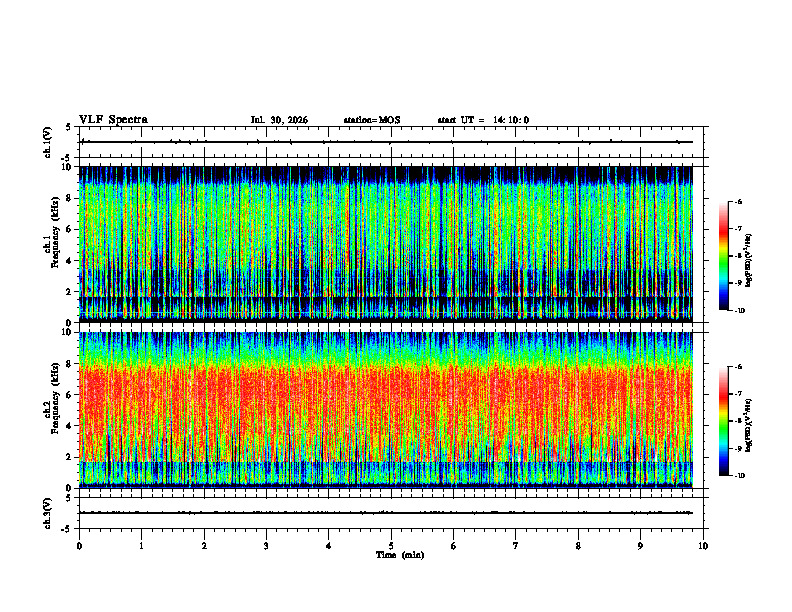Click the -6 tick on ch.2 colorbar
This screenshot has height=612, width=792.
click(x=738, y=367)
